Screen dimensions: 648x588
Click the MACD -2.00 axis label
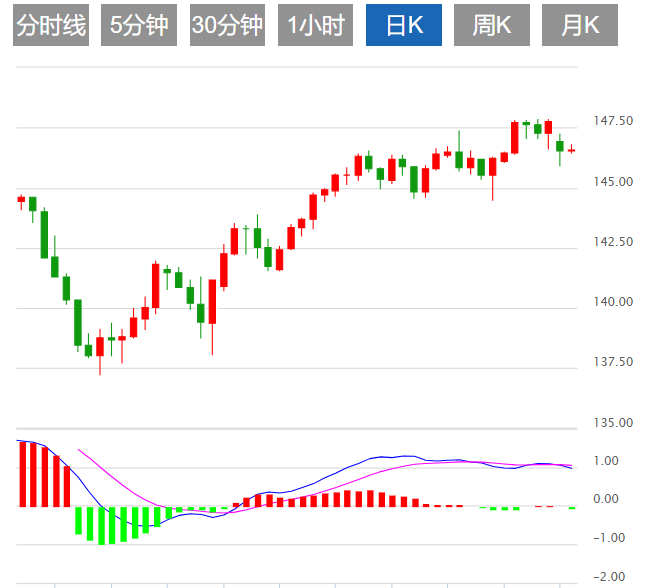click(609, 576)
